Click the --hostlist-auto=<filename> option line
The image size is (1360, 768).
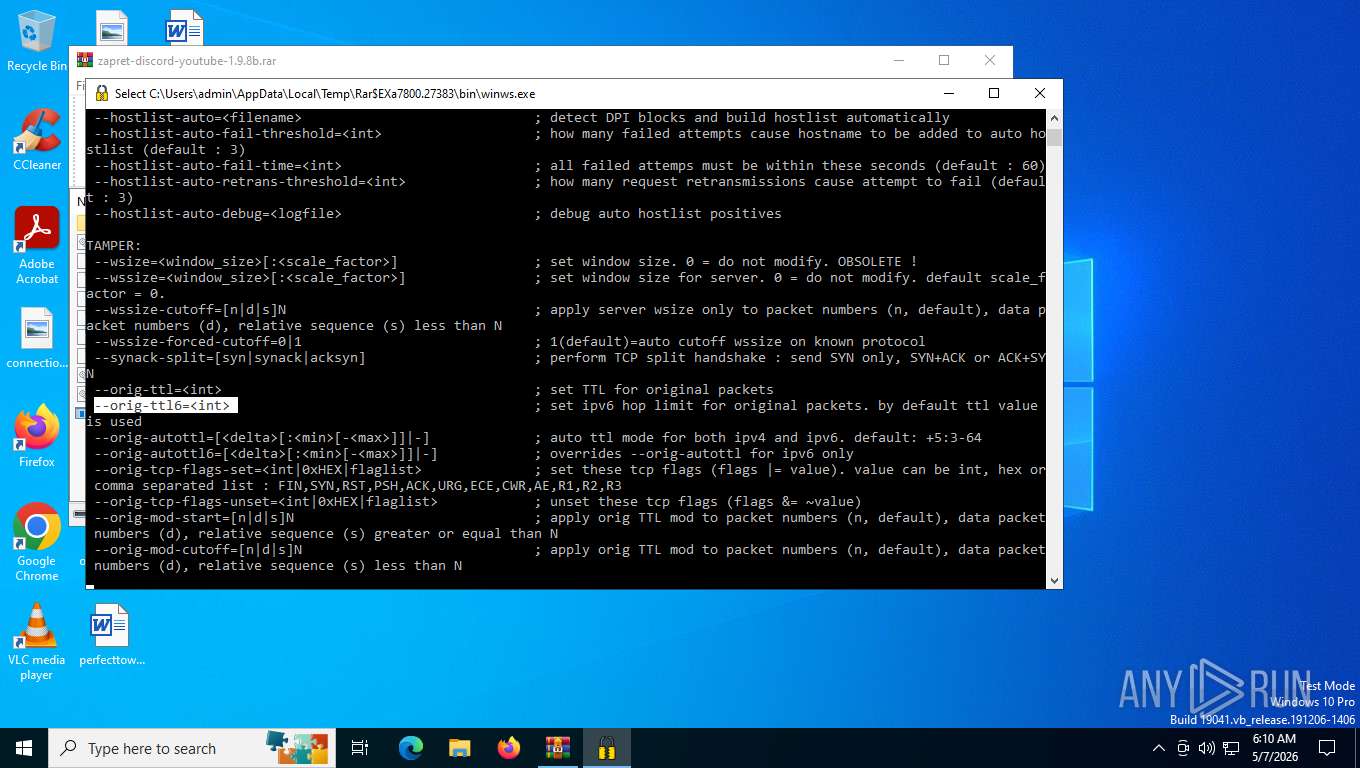(198, 117)
